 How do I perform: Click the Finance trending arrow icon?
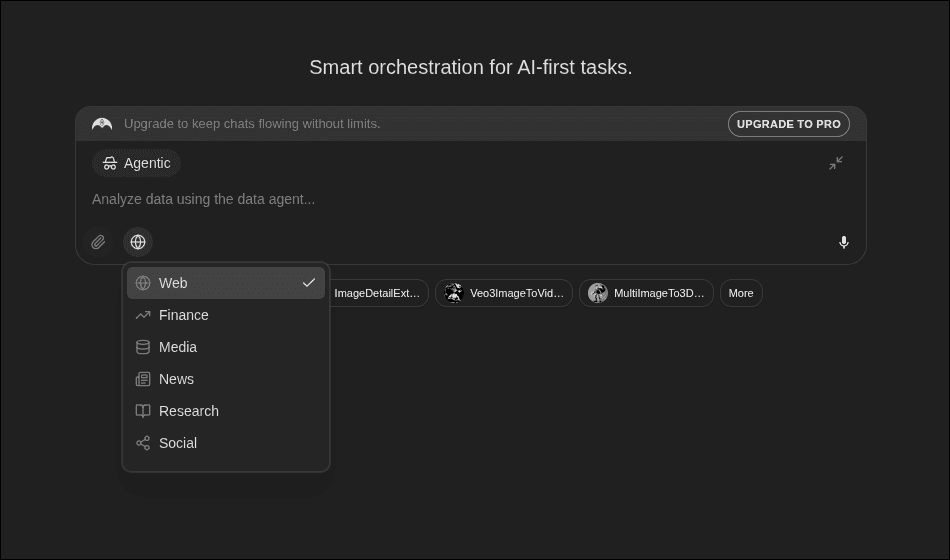pyautogui.click(x=143, y=315)
